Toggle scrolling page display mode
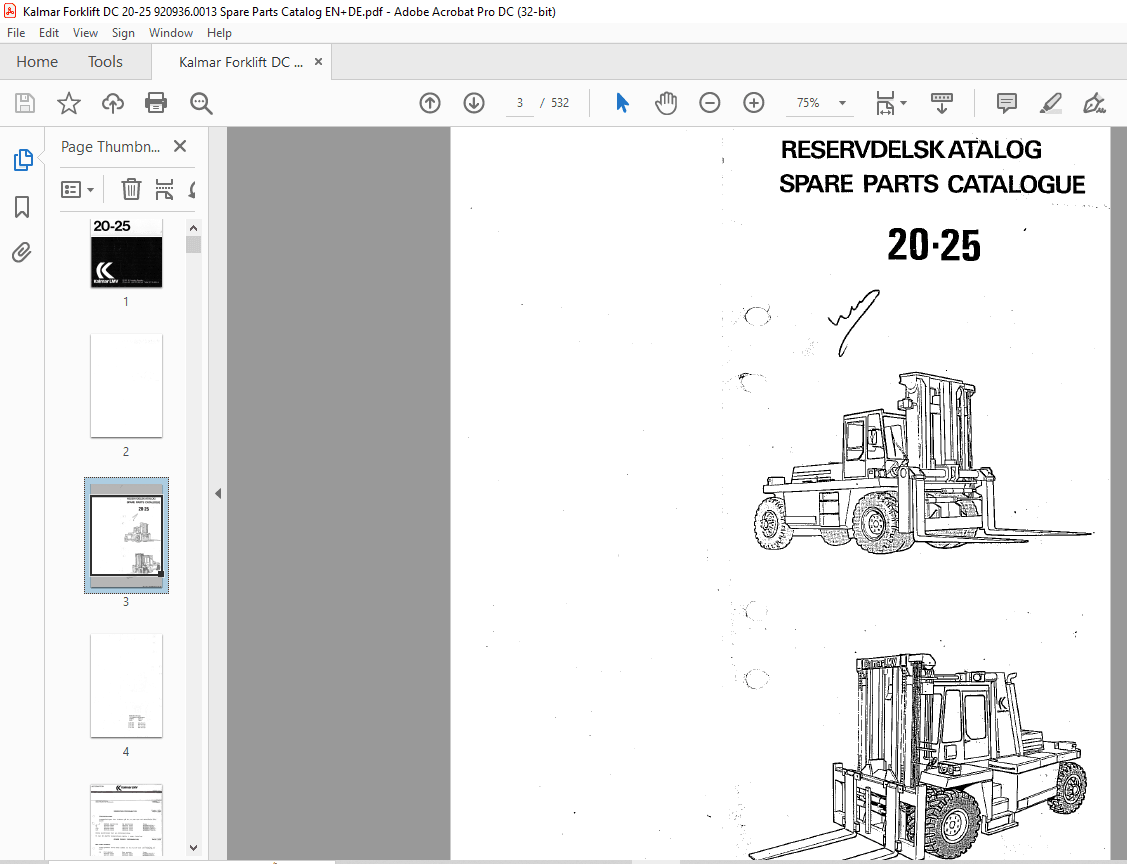 pos(942,102)
